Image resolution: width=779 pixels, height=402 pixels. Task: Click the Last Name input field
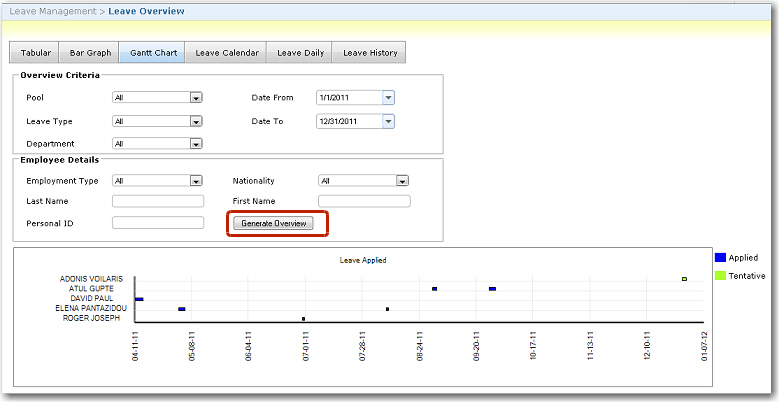click(158, 201)
